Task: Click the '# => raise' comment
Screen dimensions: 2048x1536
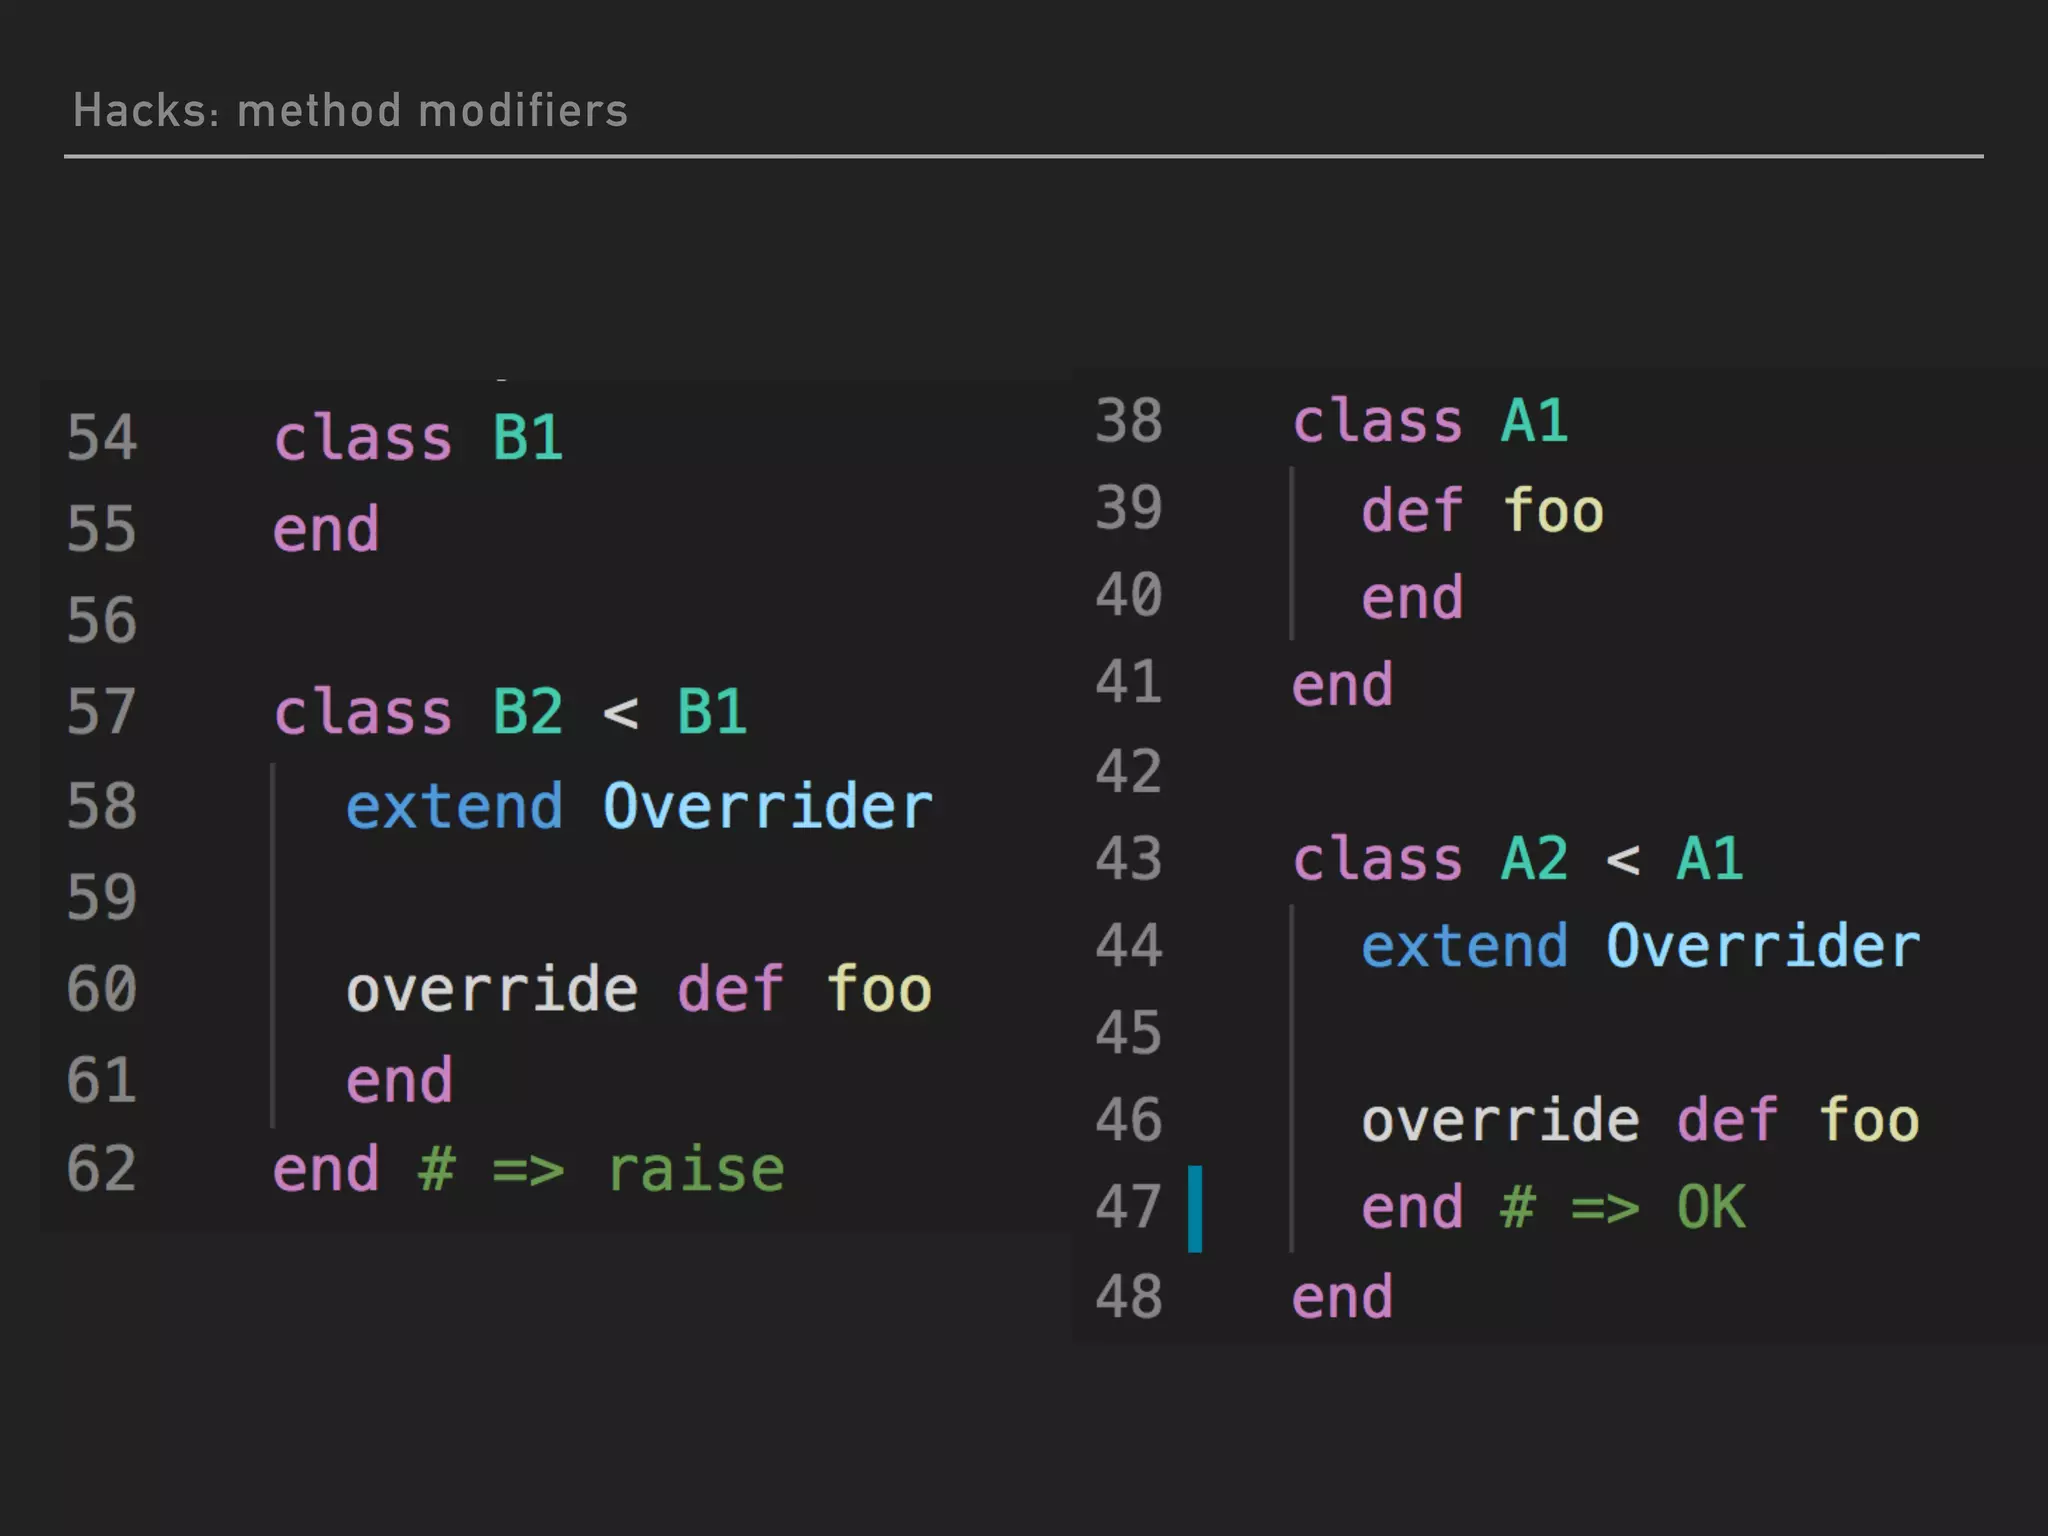Action: (x=601, y=1169)
